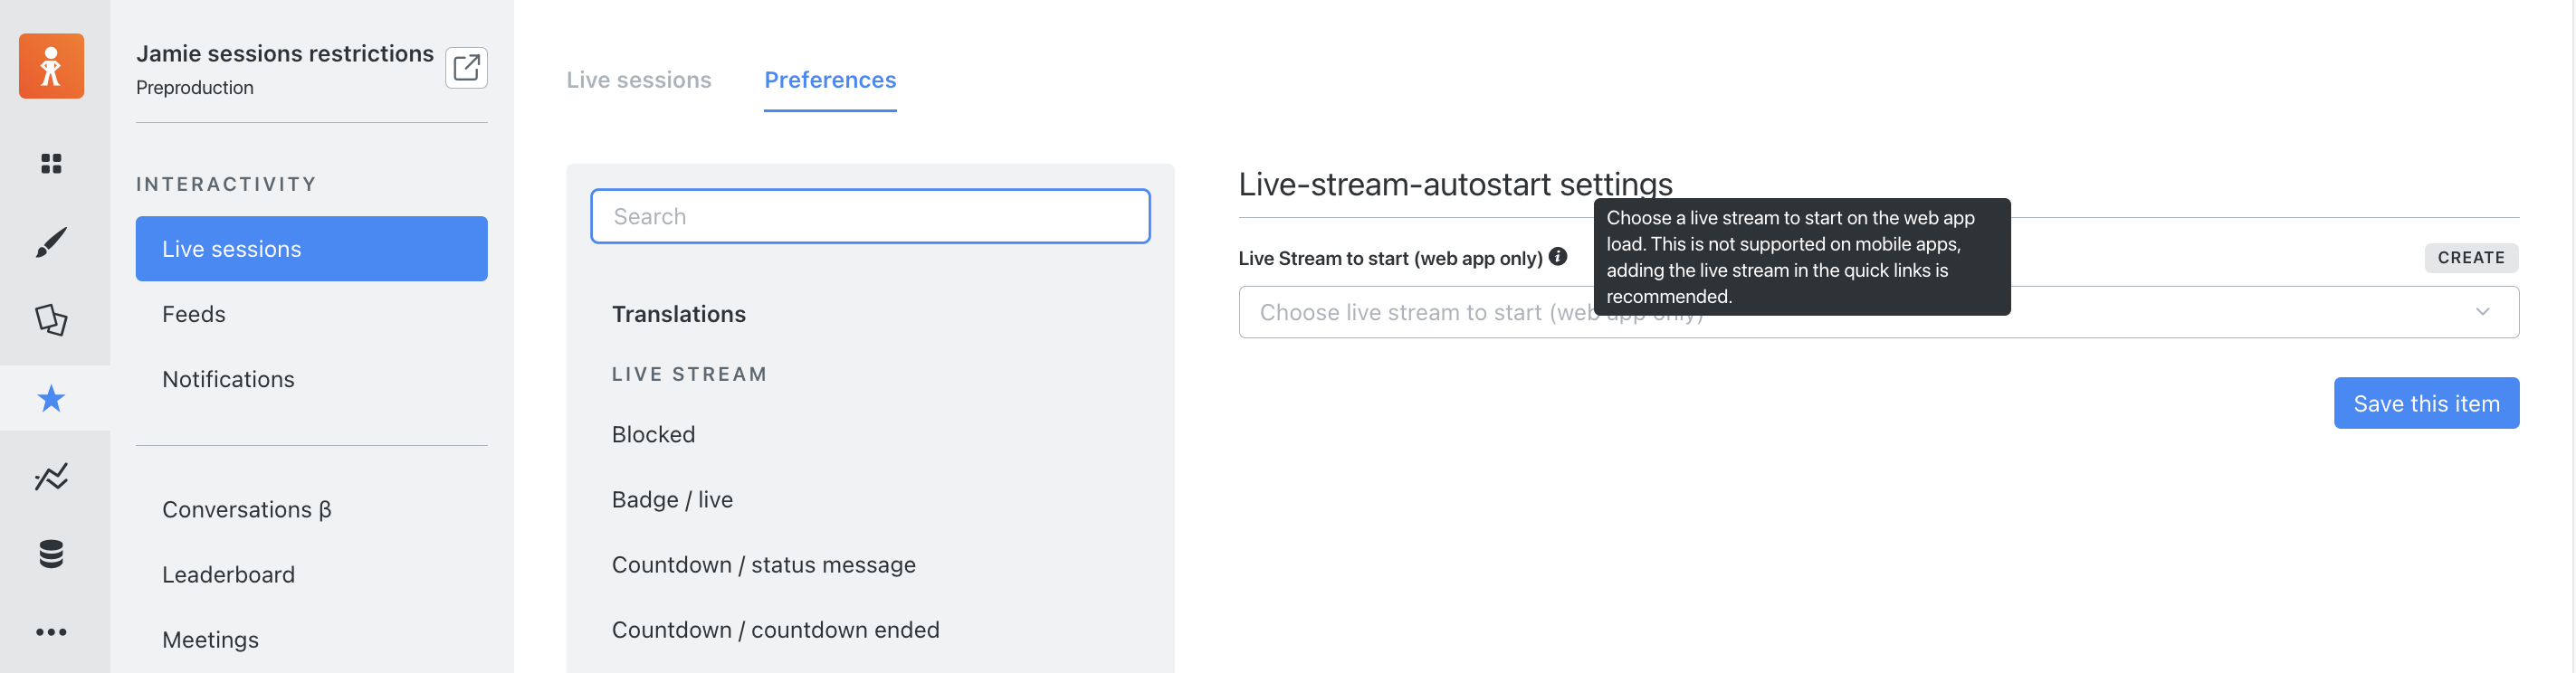Click the Live Stream to start label
The width and height of the screenshot is (2576, 673).
click(1390, 258)
